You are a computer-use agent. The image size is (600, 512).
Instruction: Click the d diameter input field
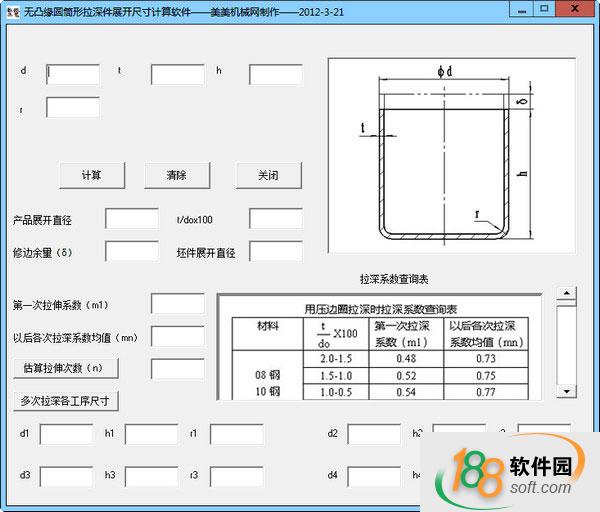73,74
